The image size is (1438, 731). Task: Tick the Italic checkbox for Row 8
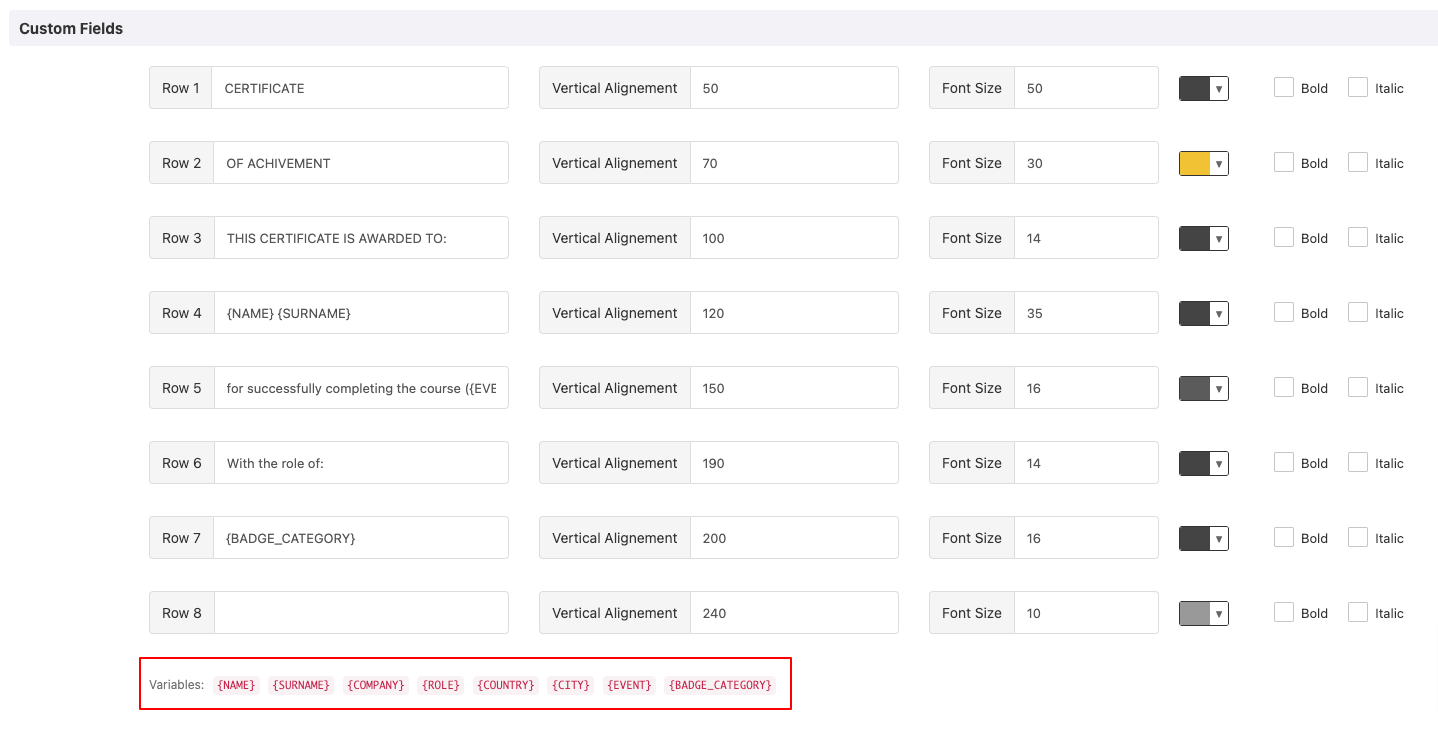[x=1358, y=612]
